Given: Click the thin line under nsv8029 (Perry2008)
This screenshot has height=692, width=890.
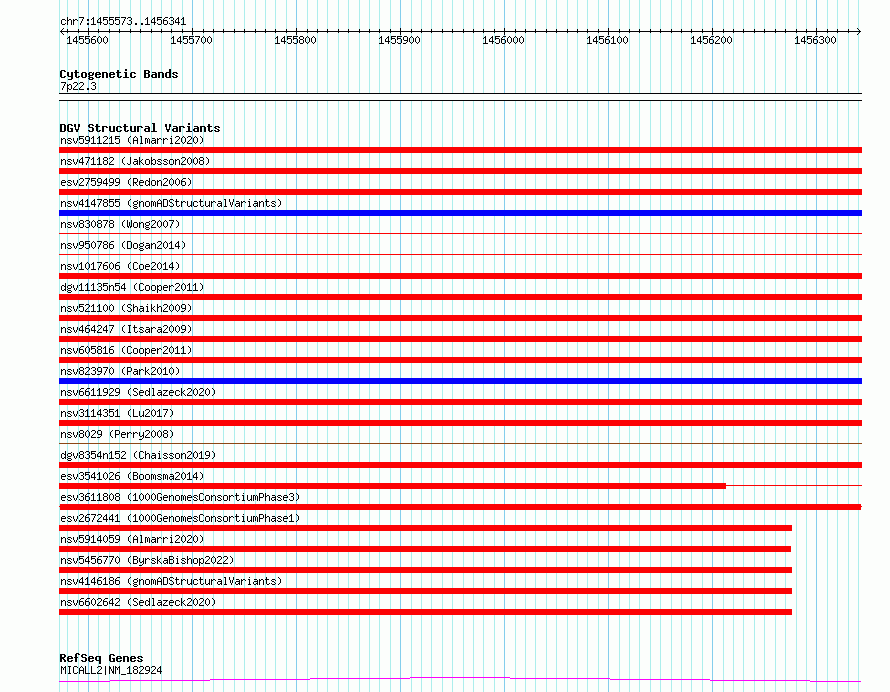Looking at the screenshot, I should click(460, 443).
